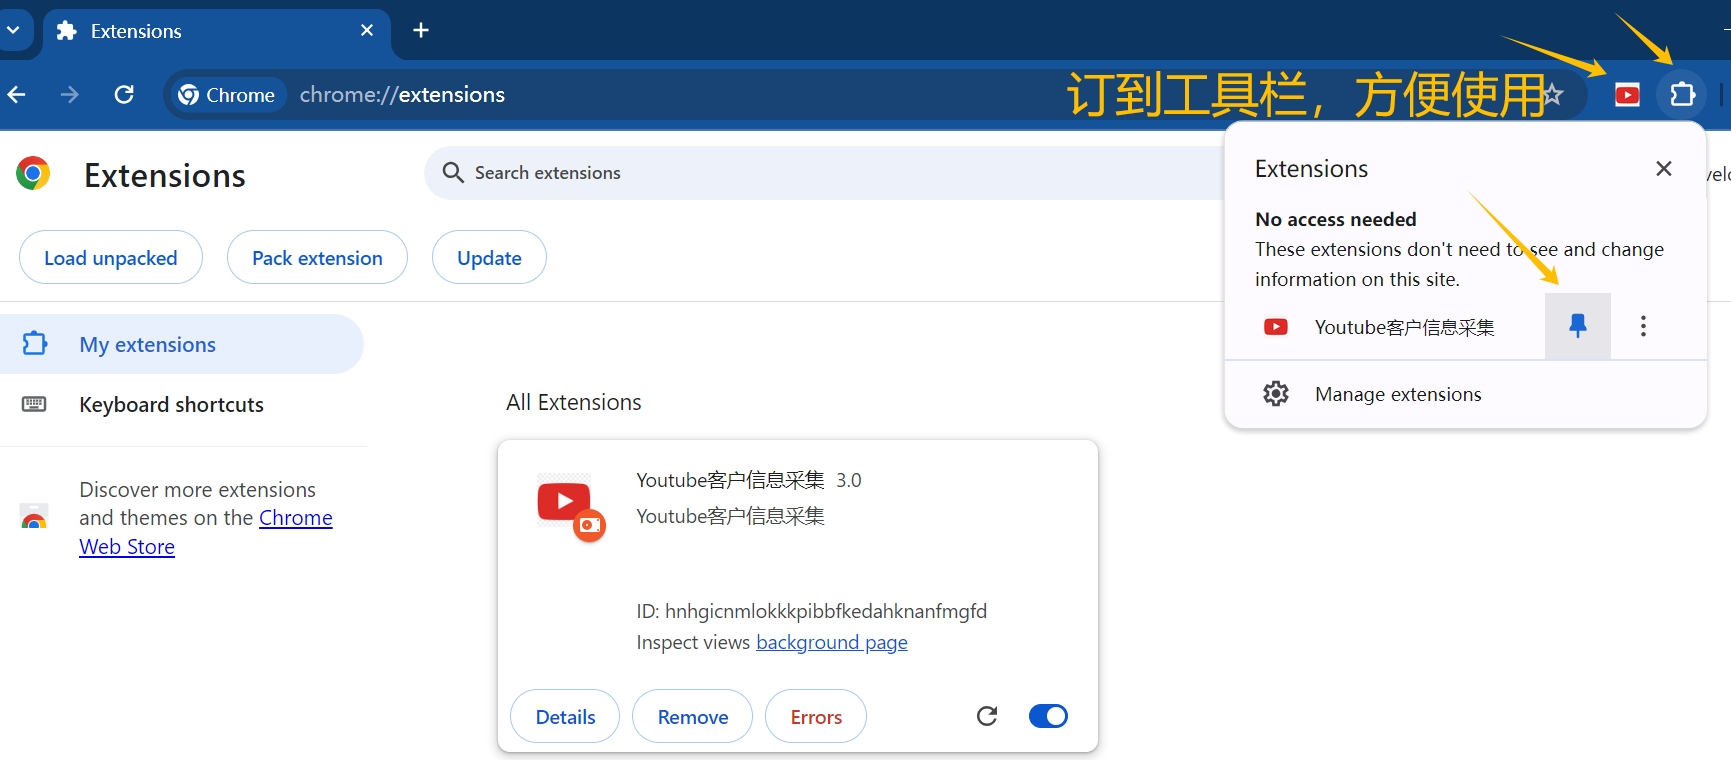Unpin Youtube客户信息采集 using the pin icon
Image resolution: width=1731 pixels, height=760 pixels.
click(1578, 326)
